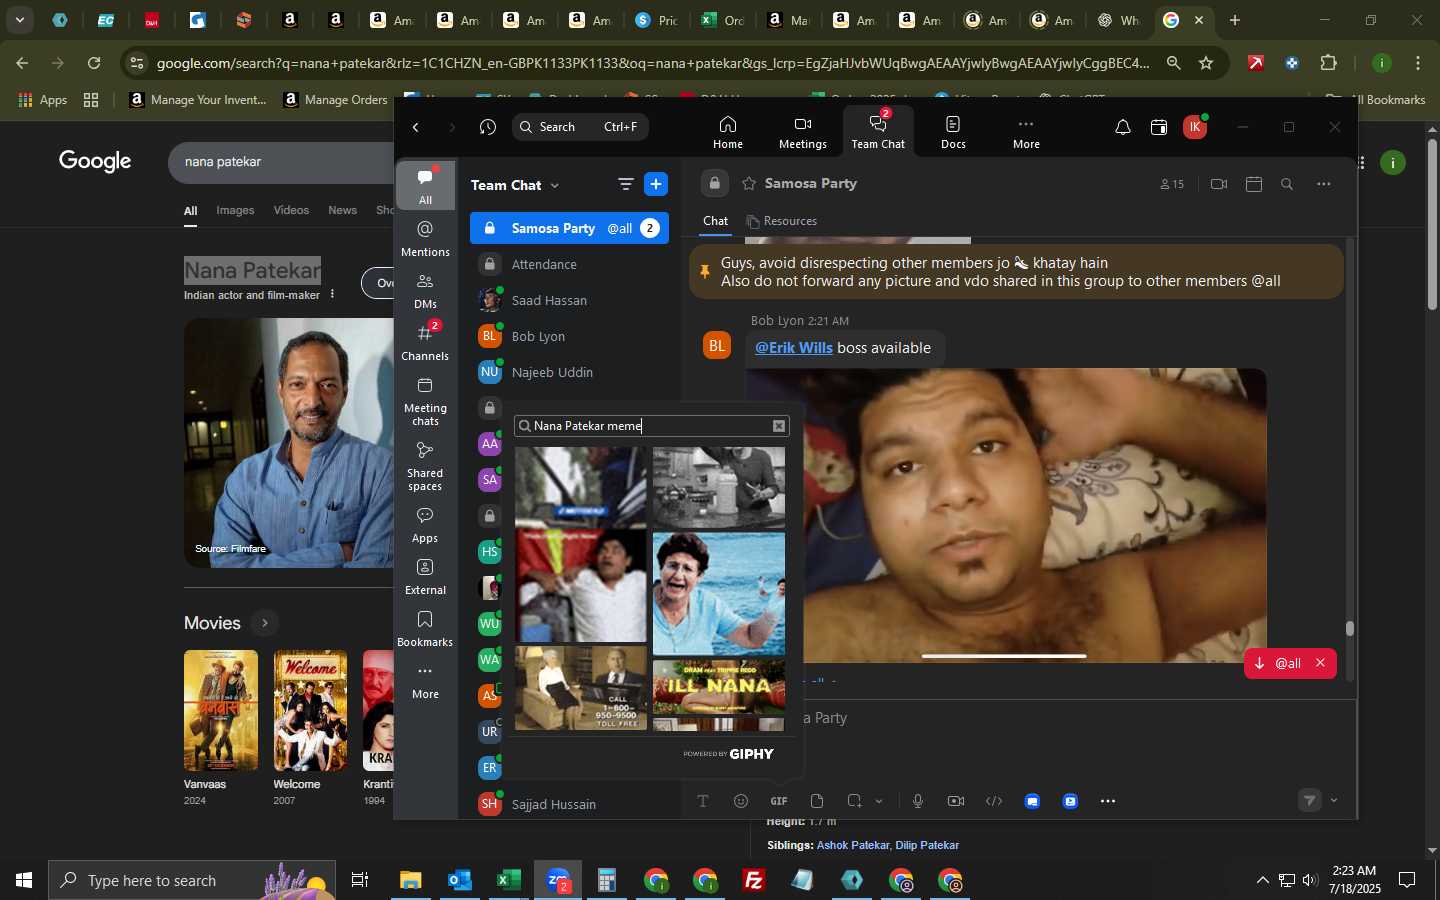
Task: Open the IK profile avatar
Action: pyautogui.click(x=1194, y=127)
